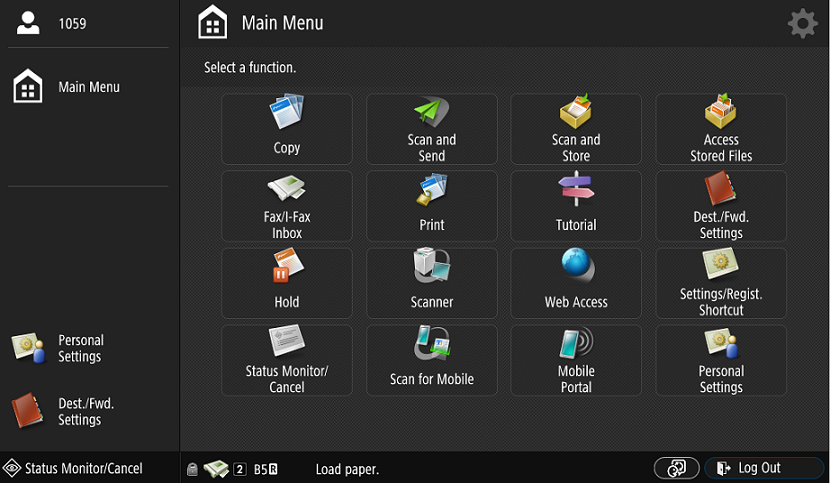Screen dimensions: 830x483
Task: Click the settings gear icon at top right
Action: click(x=802, y=24)
